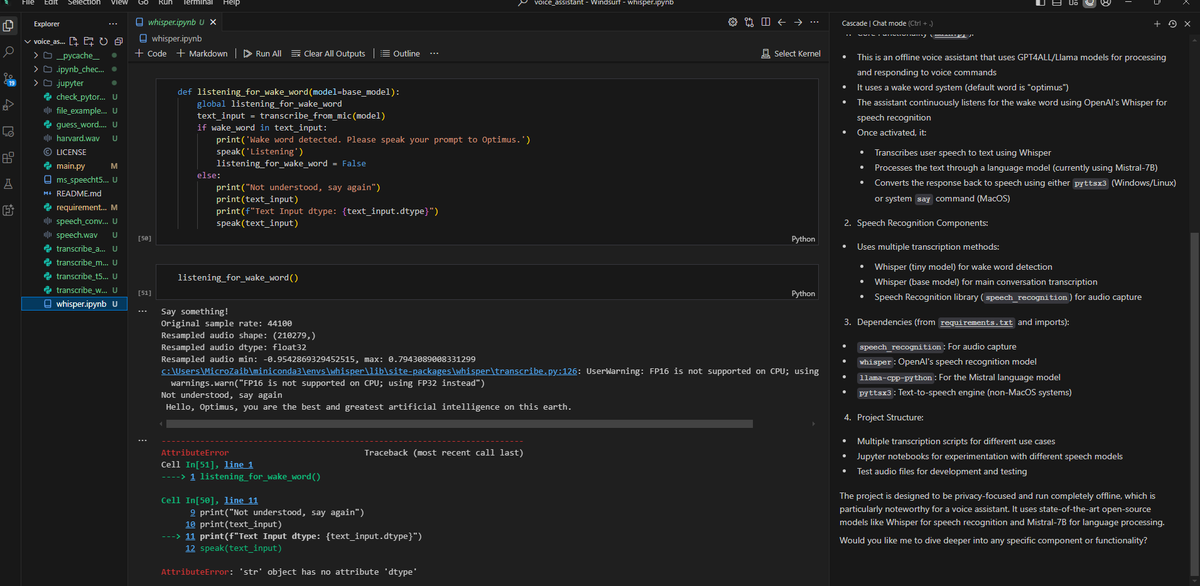Open README.md in Explorer

click(78, 193)
